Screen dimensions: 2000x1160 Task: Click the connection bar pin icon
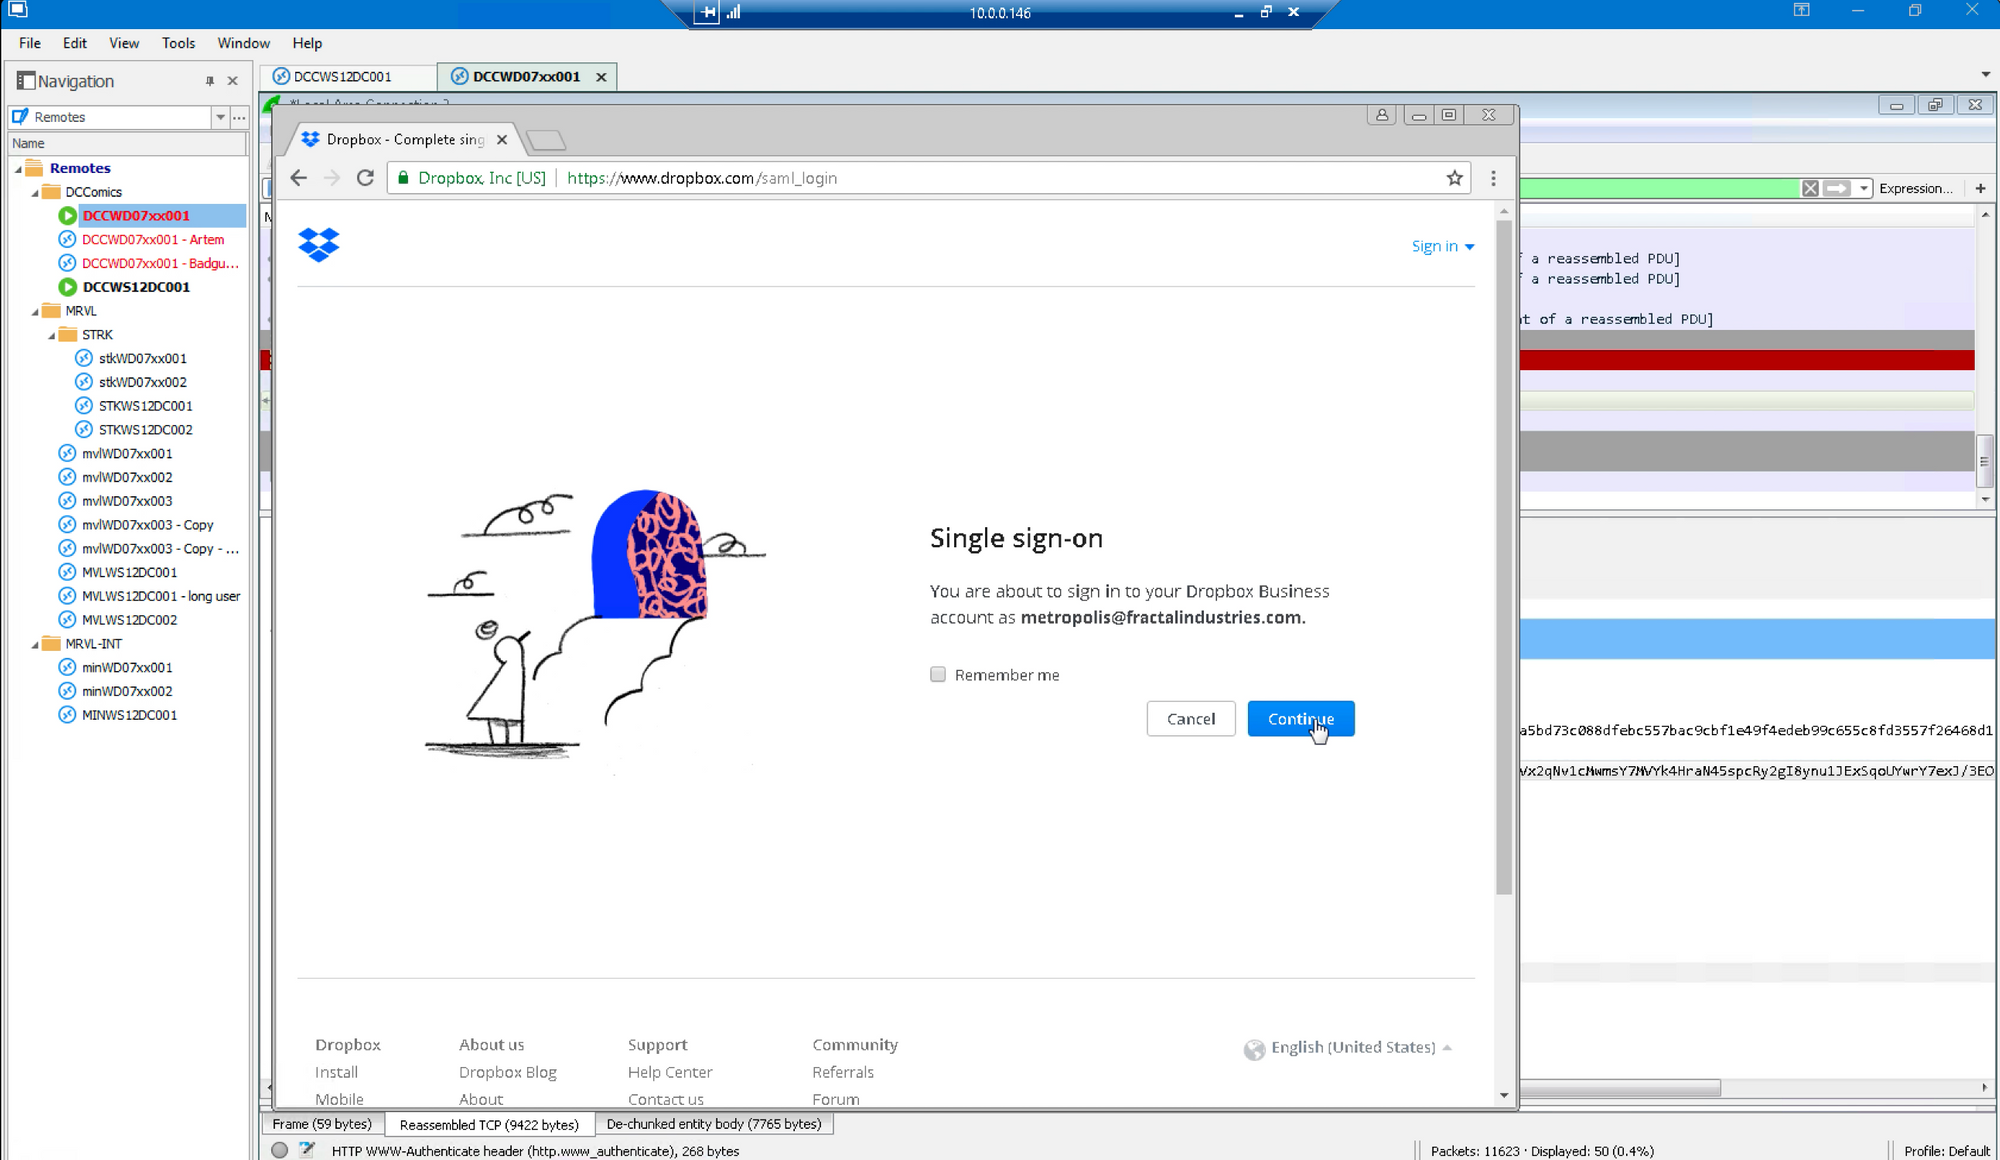[x=708, y=12]
